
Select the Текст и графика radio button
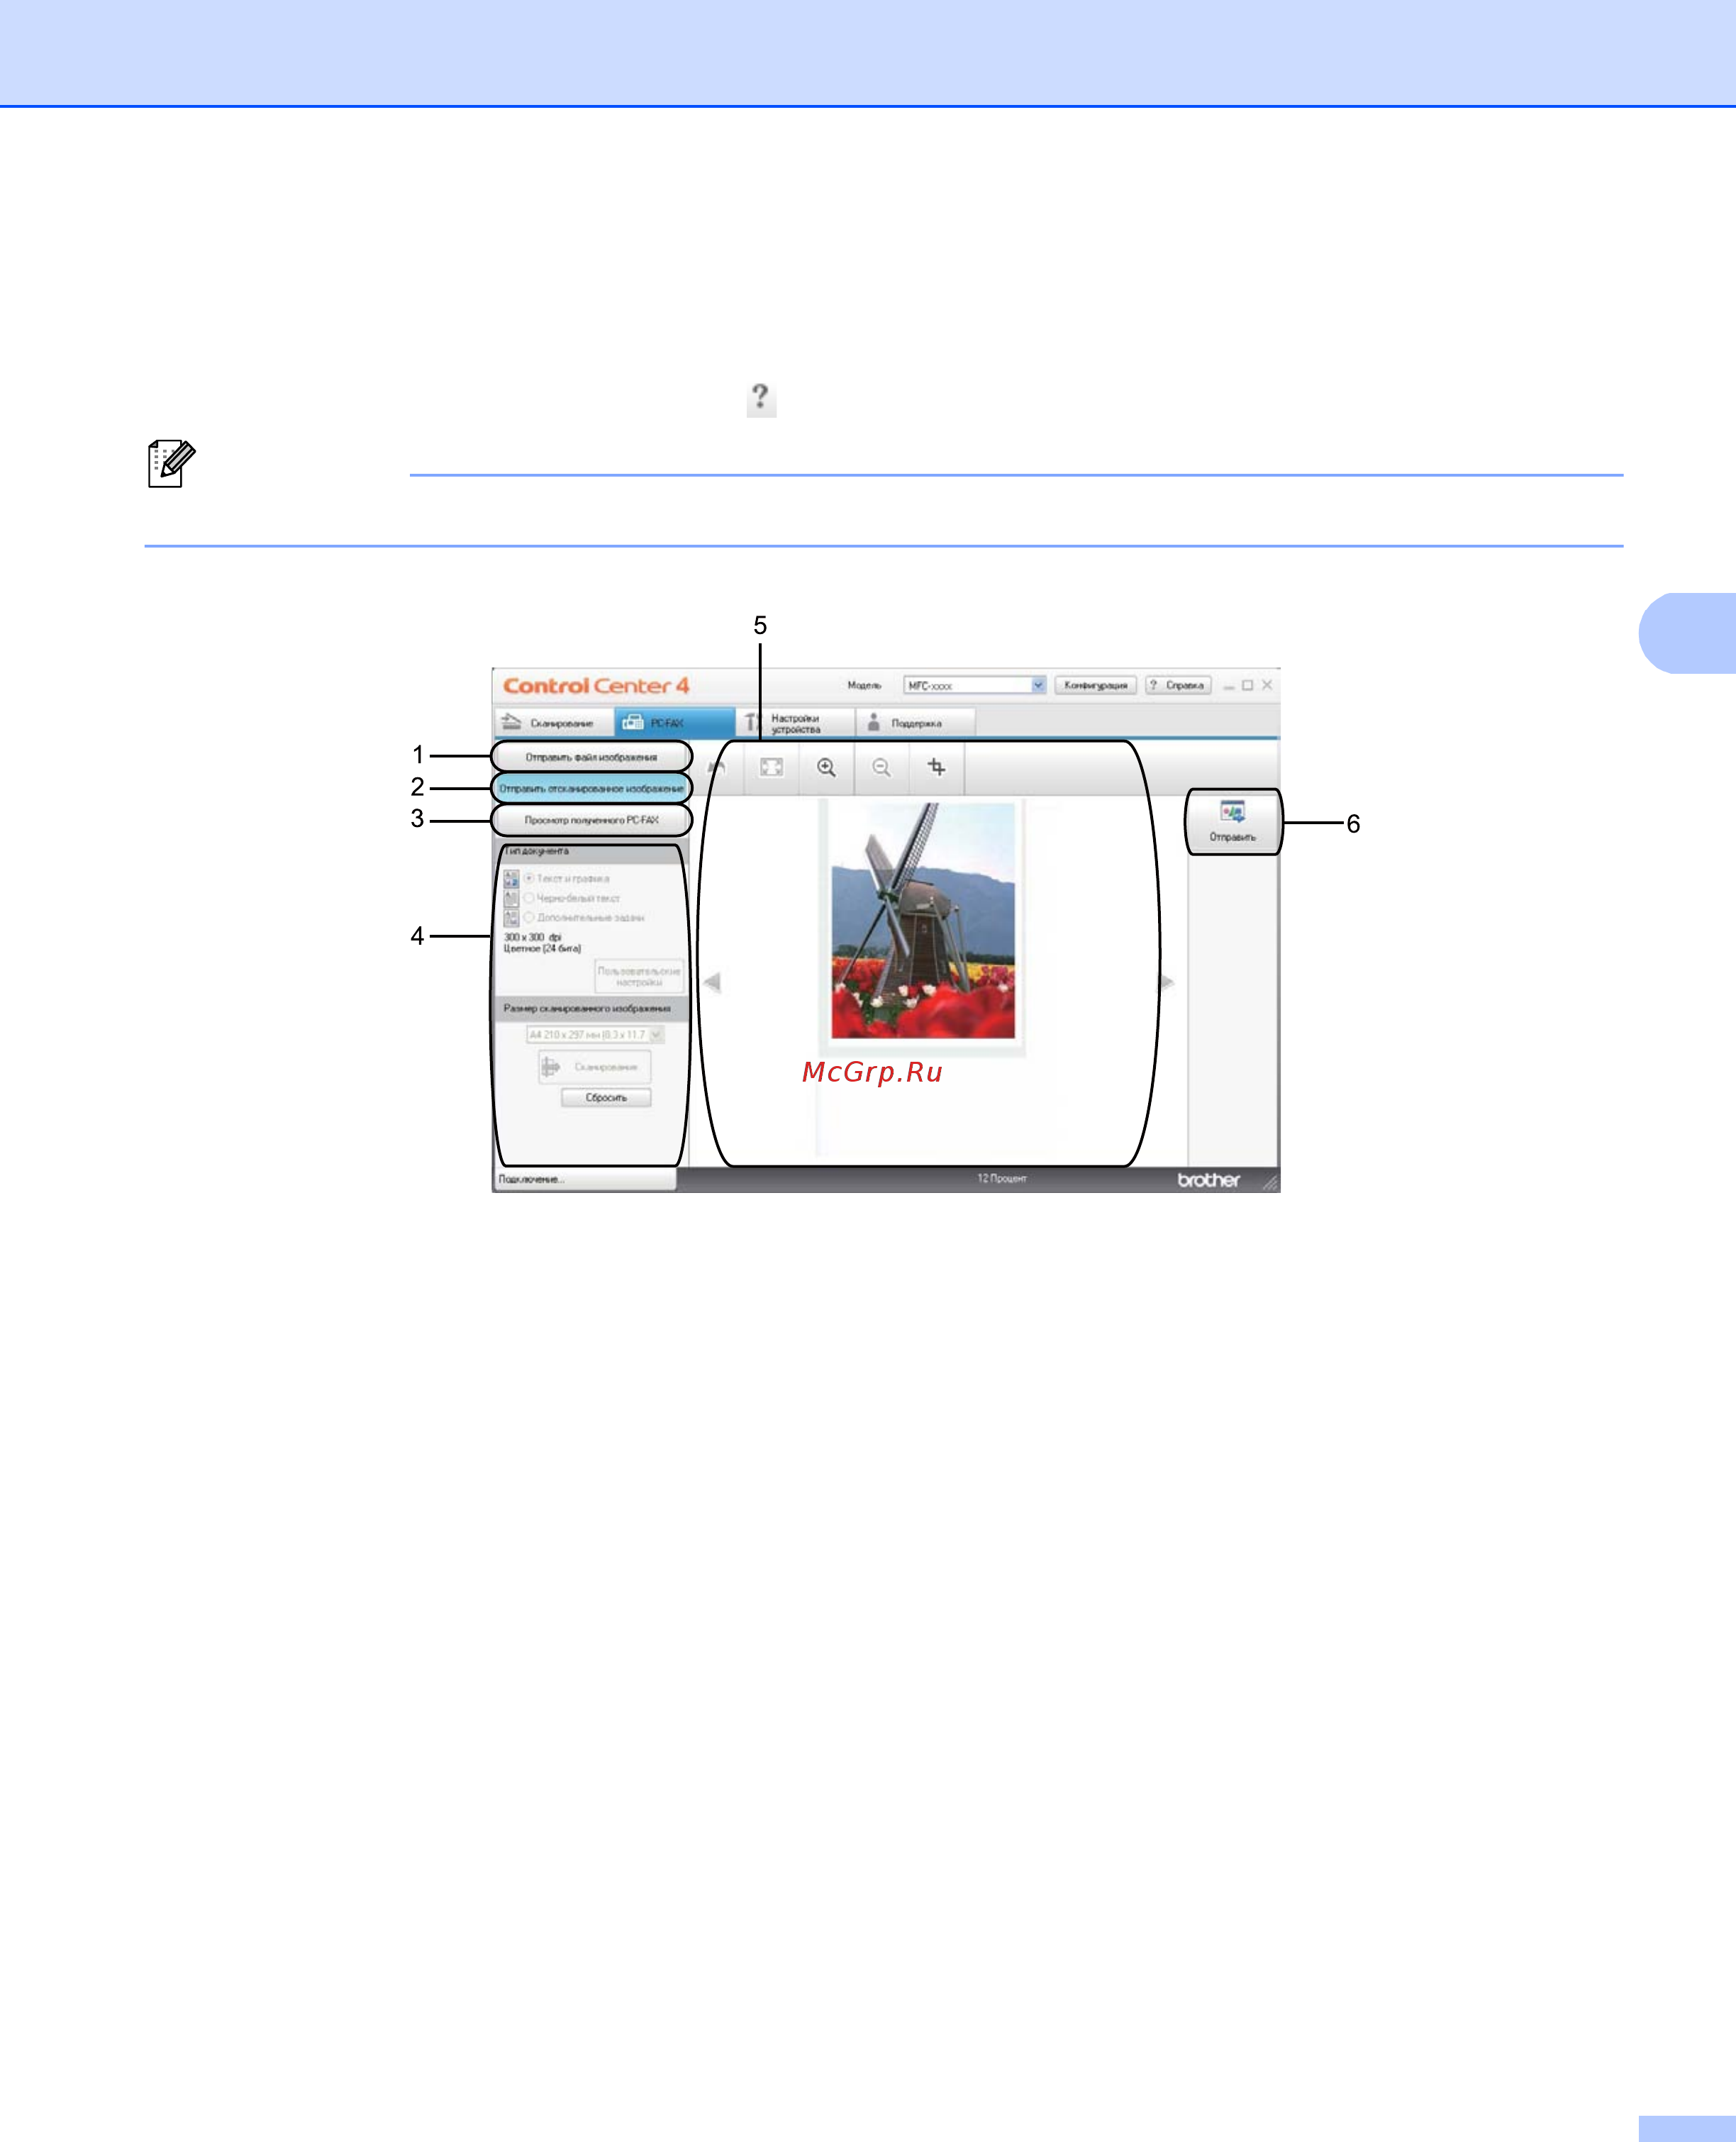pyautogui.click(x=529, y=878)
